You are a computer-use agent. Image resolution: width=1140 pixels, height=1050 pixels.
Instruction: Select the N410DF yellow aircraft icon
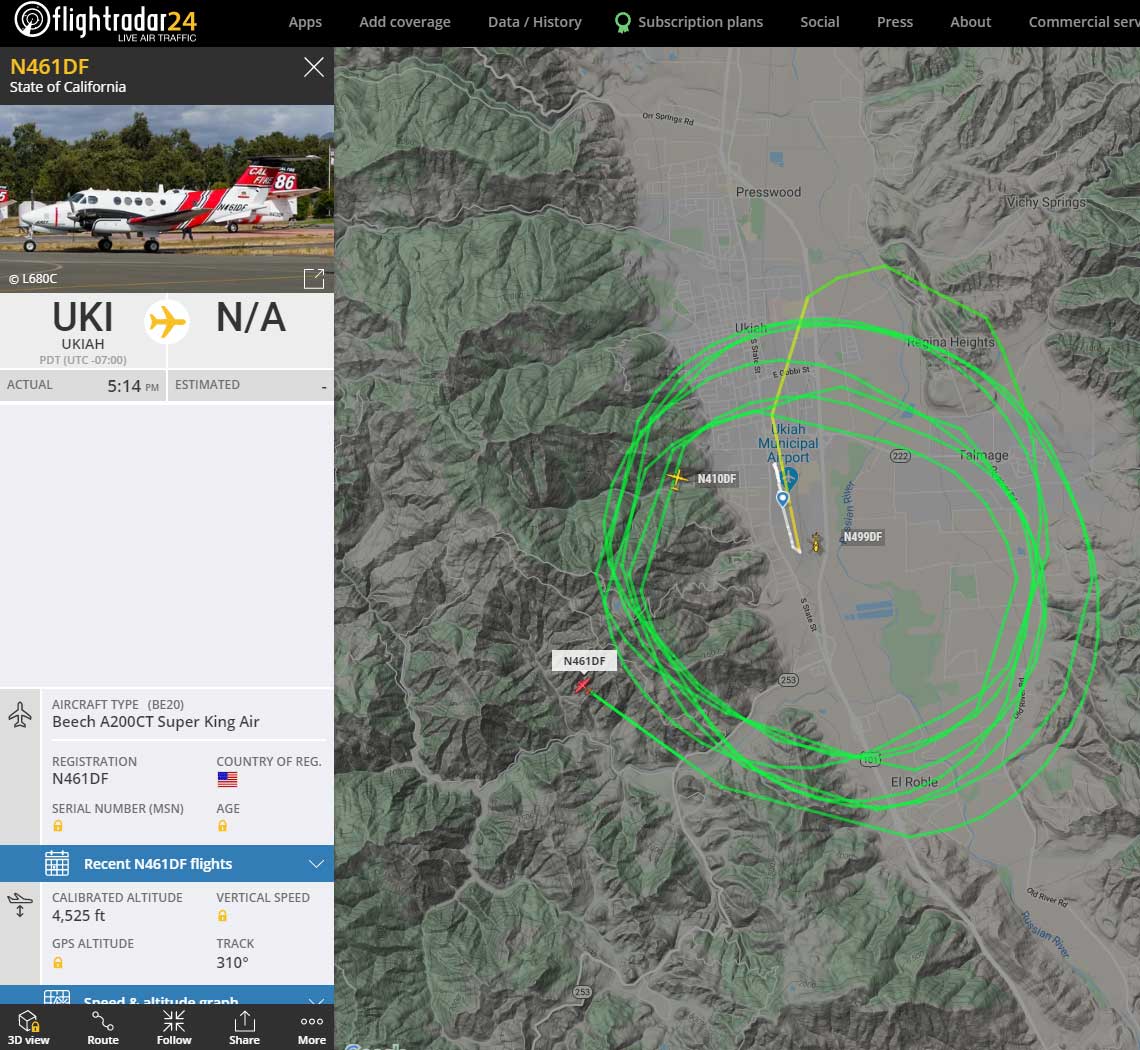(x=677, y=478)
